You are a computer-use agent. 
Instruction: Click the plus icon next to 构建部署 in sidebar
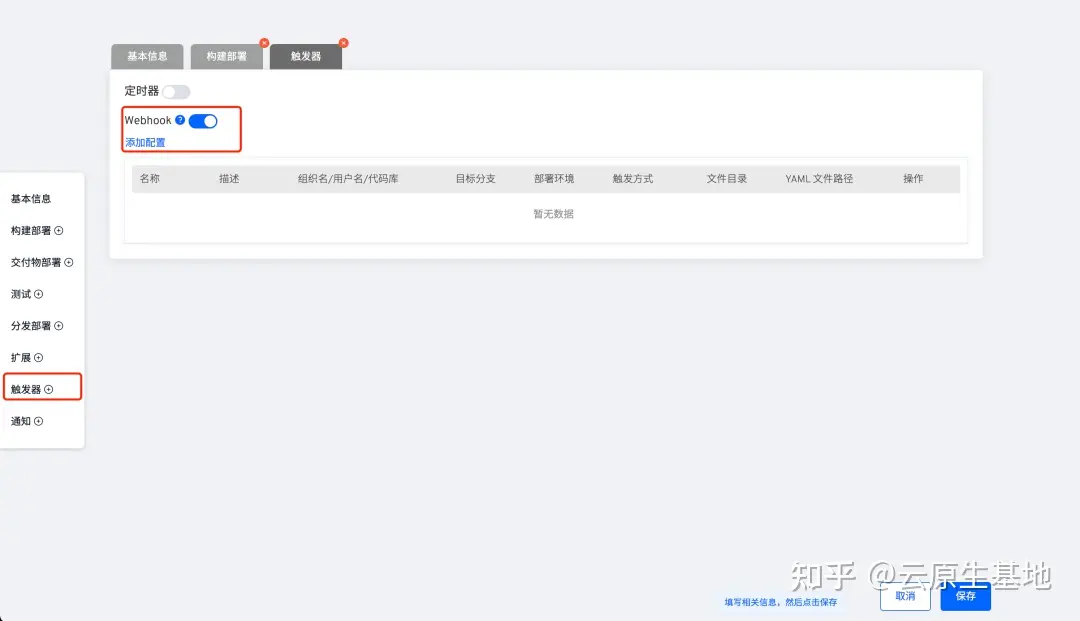pos(60,230)
